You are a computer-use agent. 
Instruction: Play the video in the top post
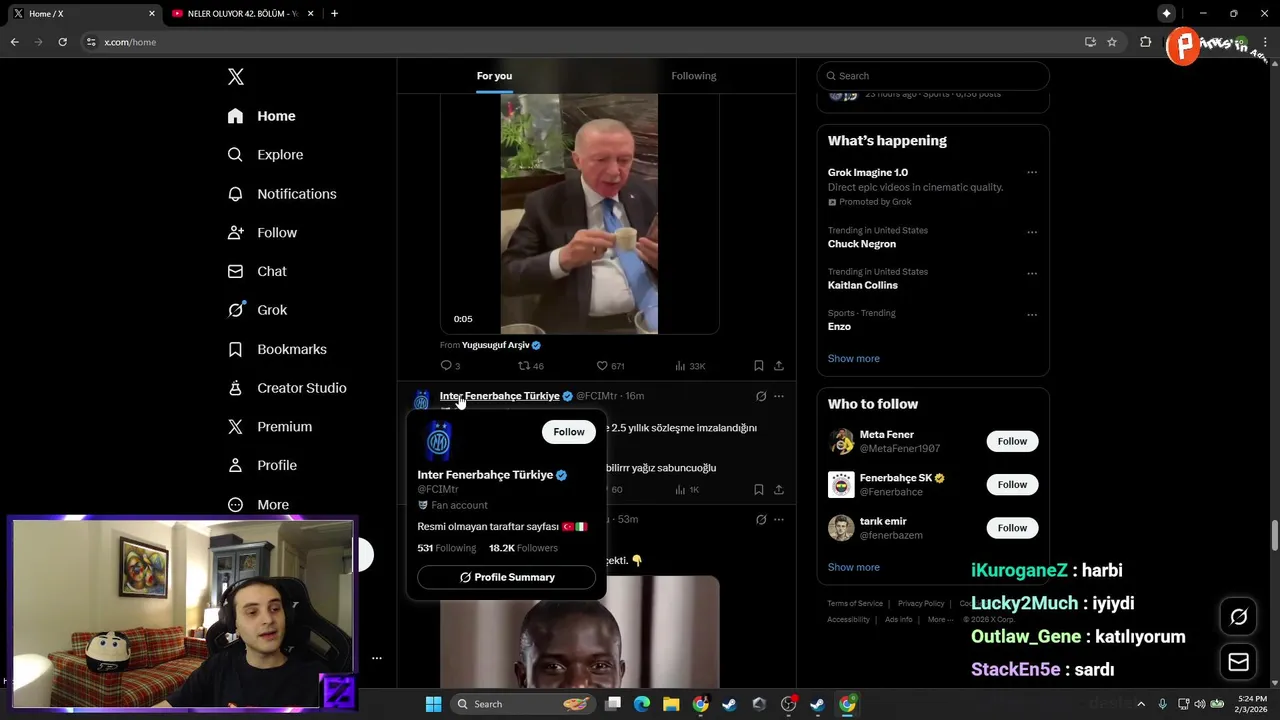pyautogui.click(x=579, y=213)
